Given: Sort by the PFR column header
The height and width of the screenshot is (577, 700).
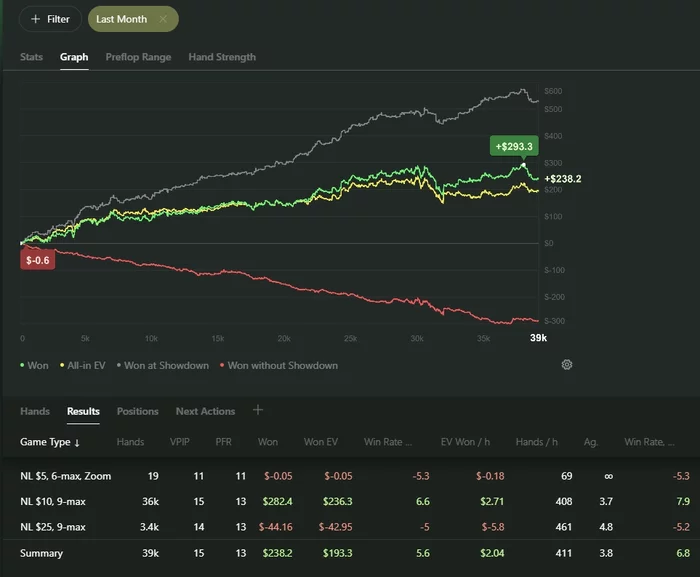Looking at the screenshot, I should (x=223, y=442).
